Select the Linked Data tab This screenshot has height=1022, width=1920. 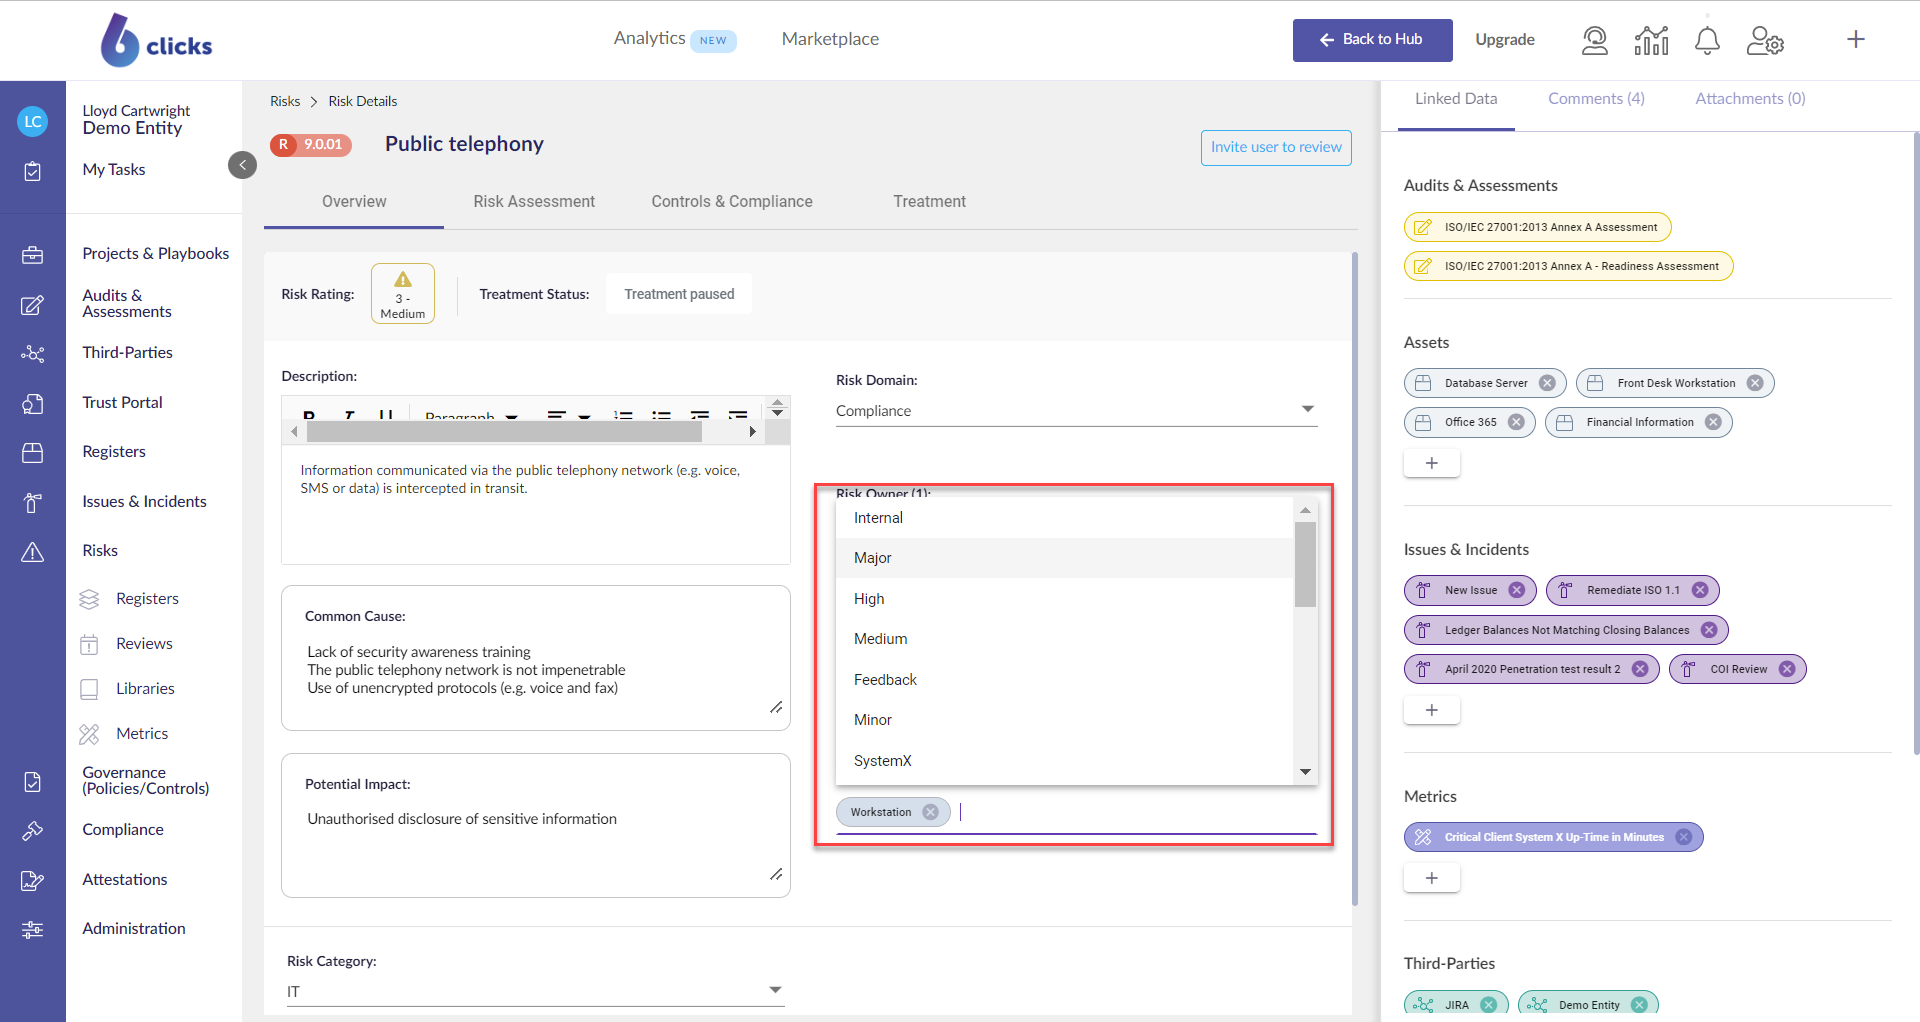click(x=1456, y=99)
